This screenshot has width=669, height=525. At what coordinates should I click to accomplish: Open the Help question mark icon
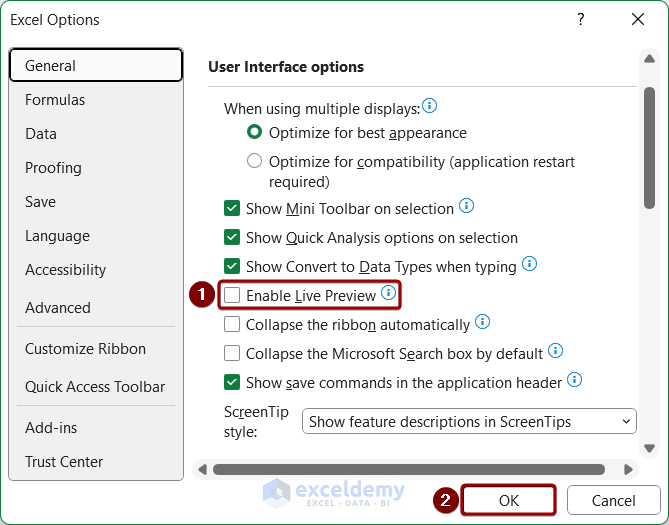click(581, 19)
